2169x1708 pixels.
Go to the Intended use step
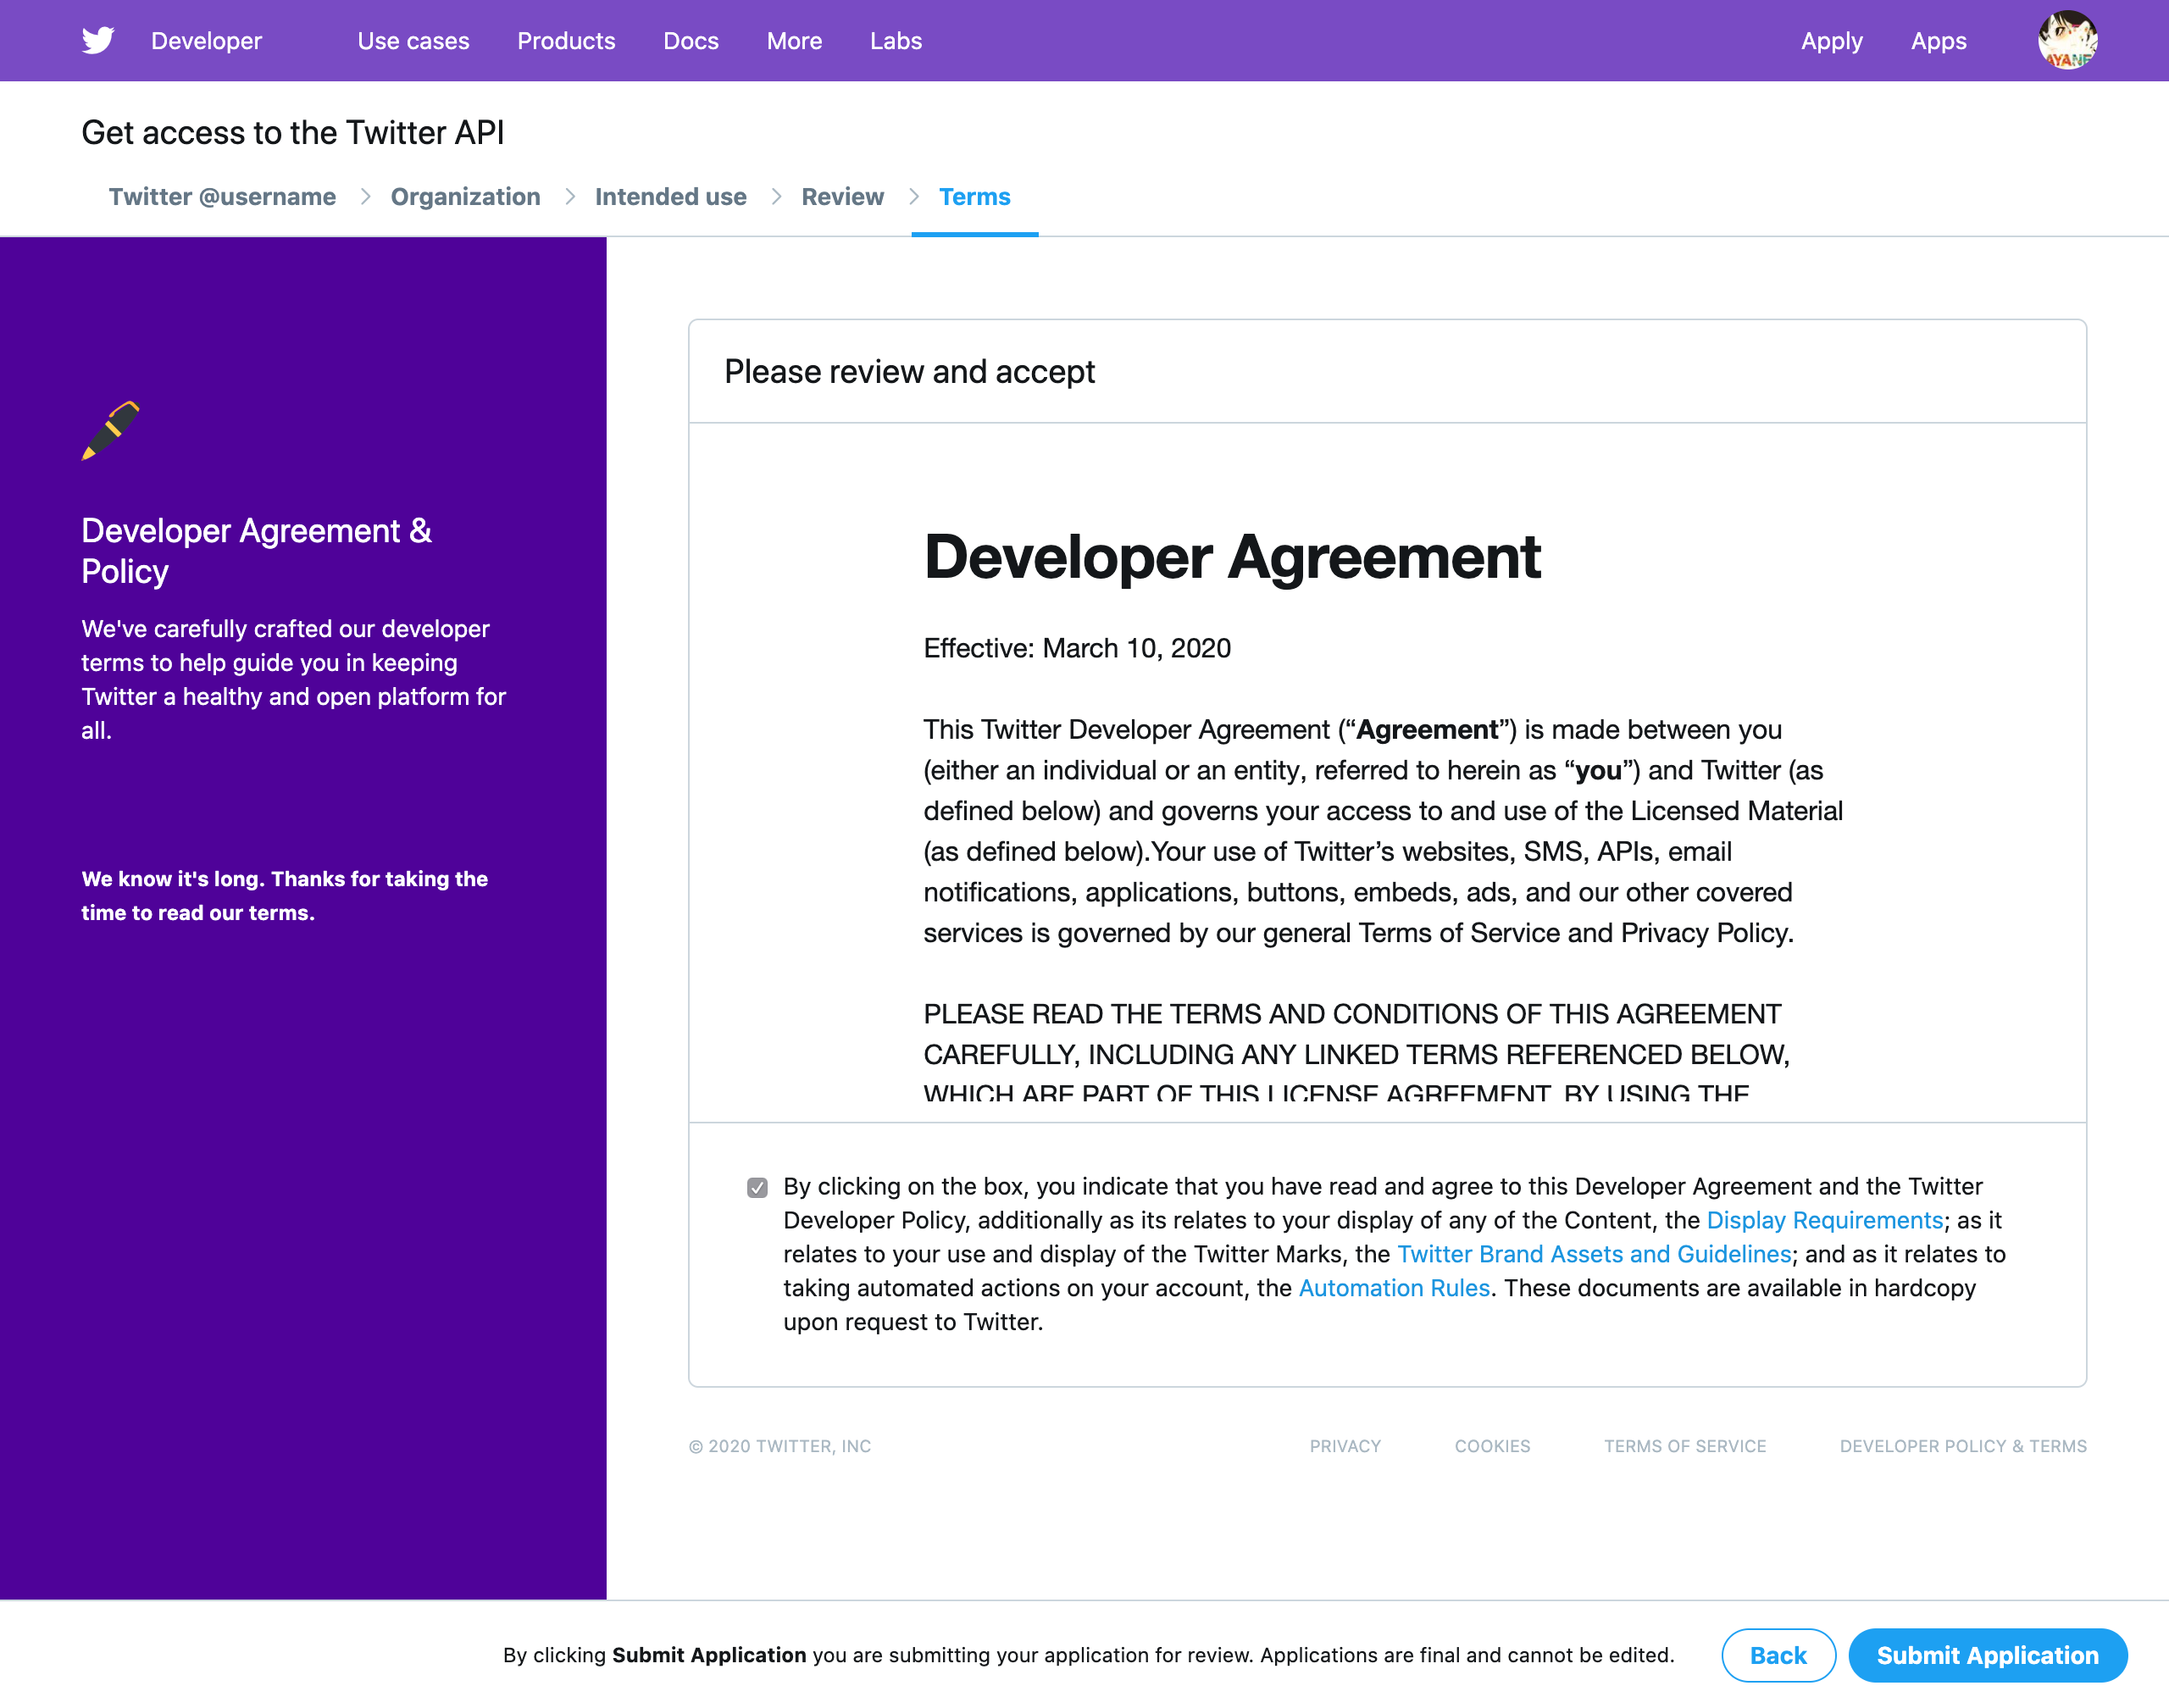670,197
